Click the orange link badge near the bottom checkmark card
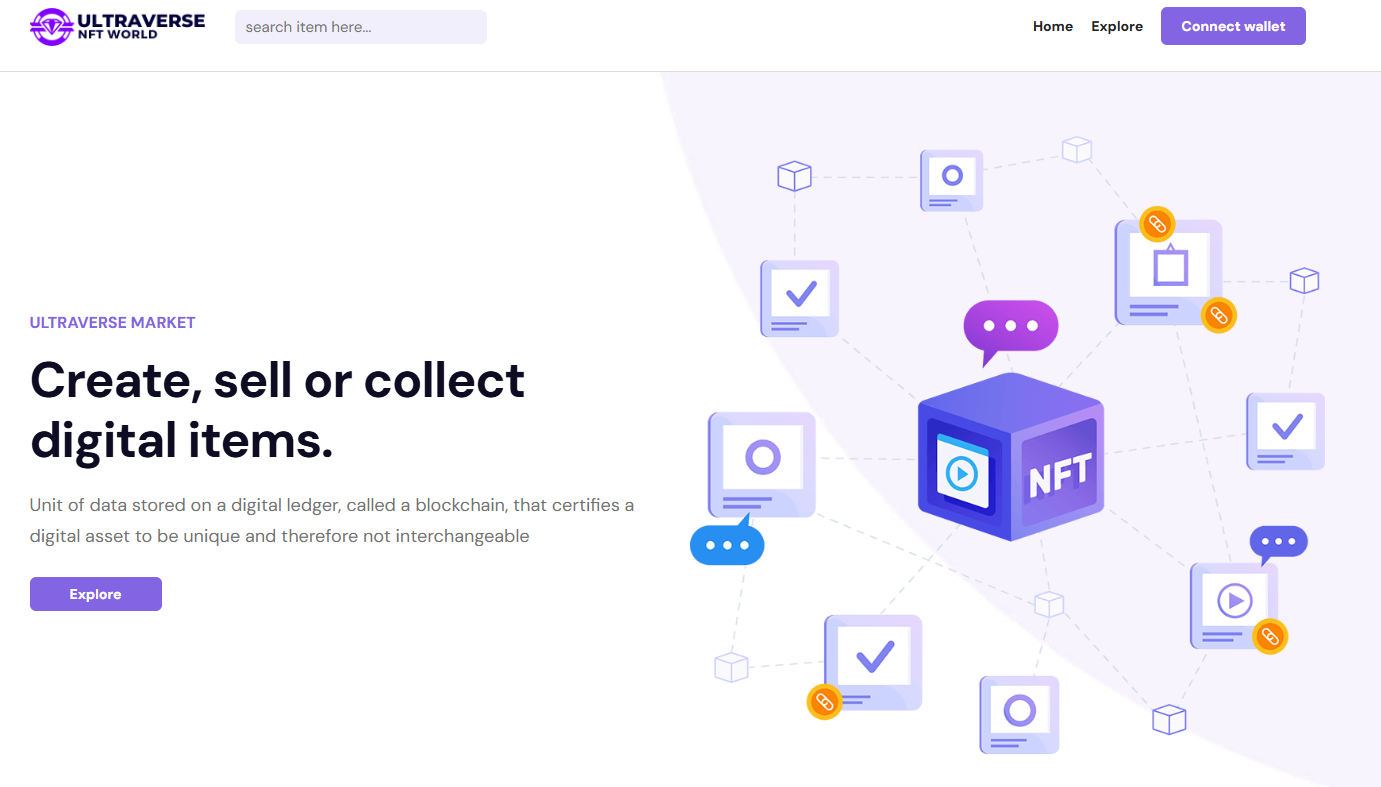1381x787 pixels. coord(824,701)
